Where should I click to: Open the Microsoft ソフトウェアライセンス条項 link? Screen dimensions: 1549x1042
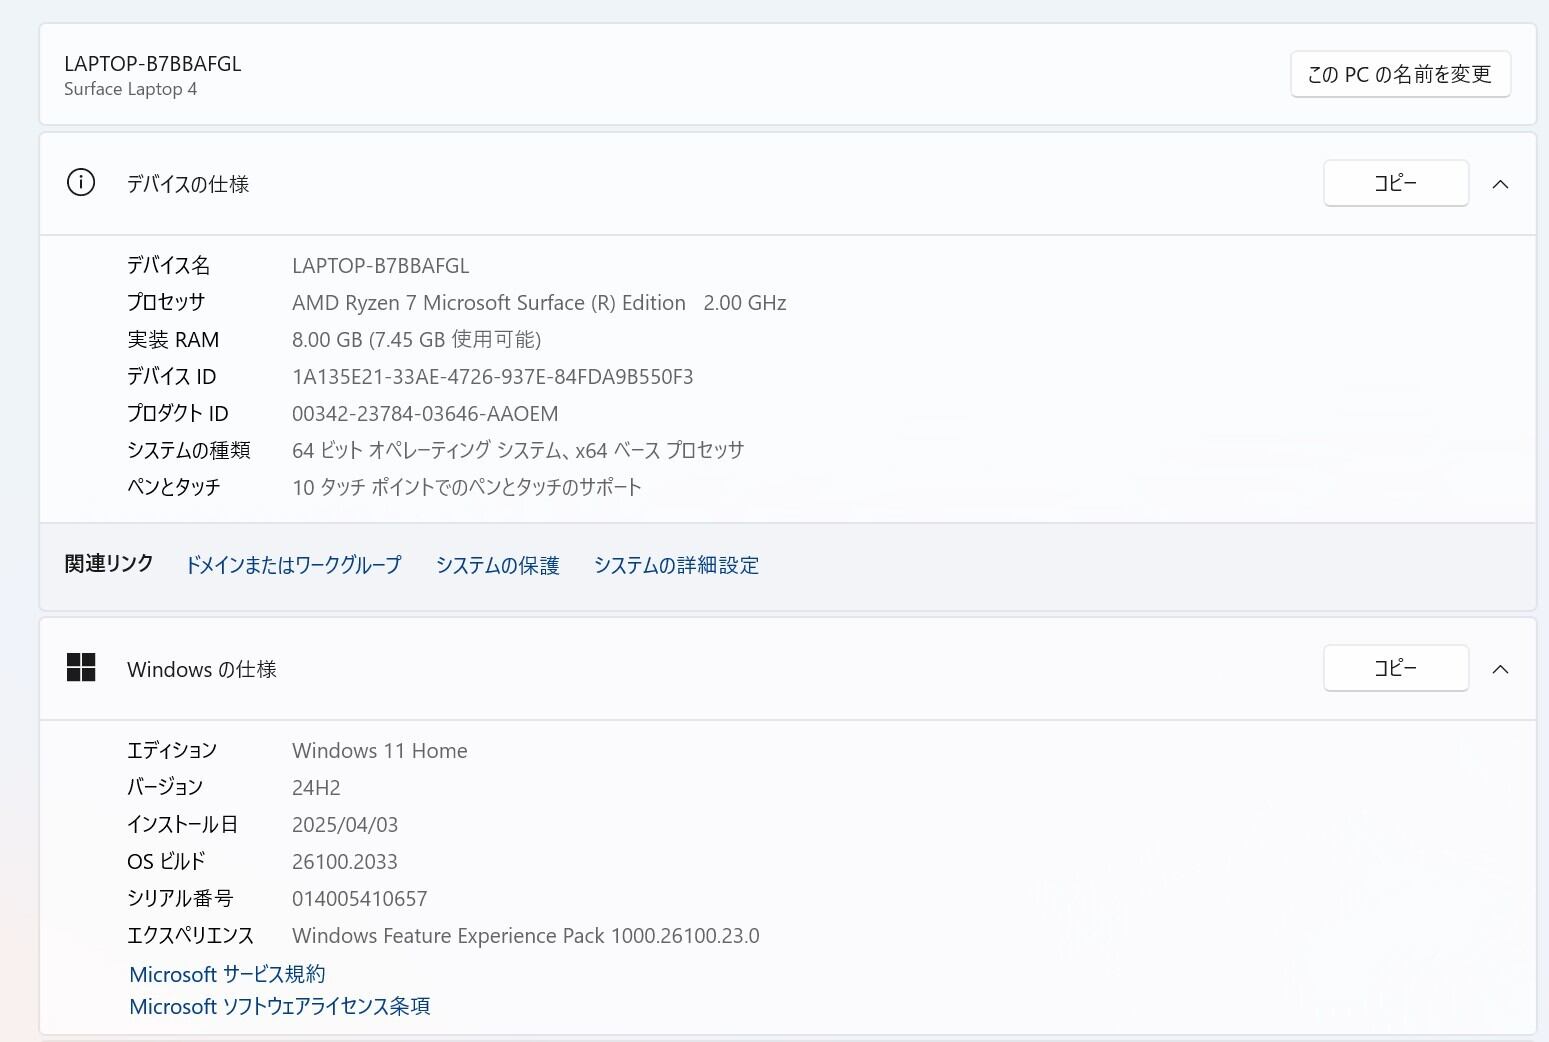tap(280, 1006)
